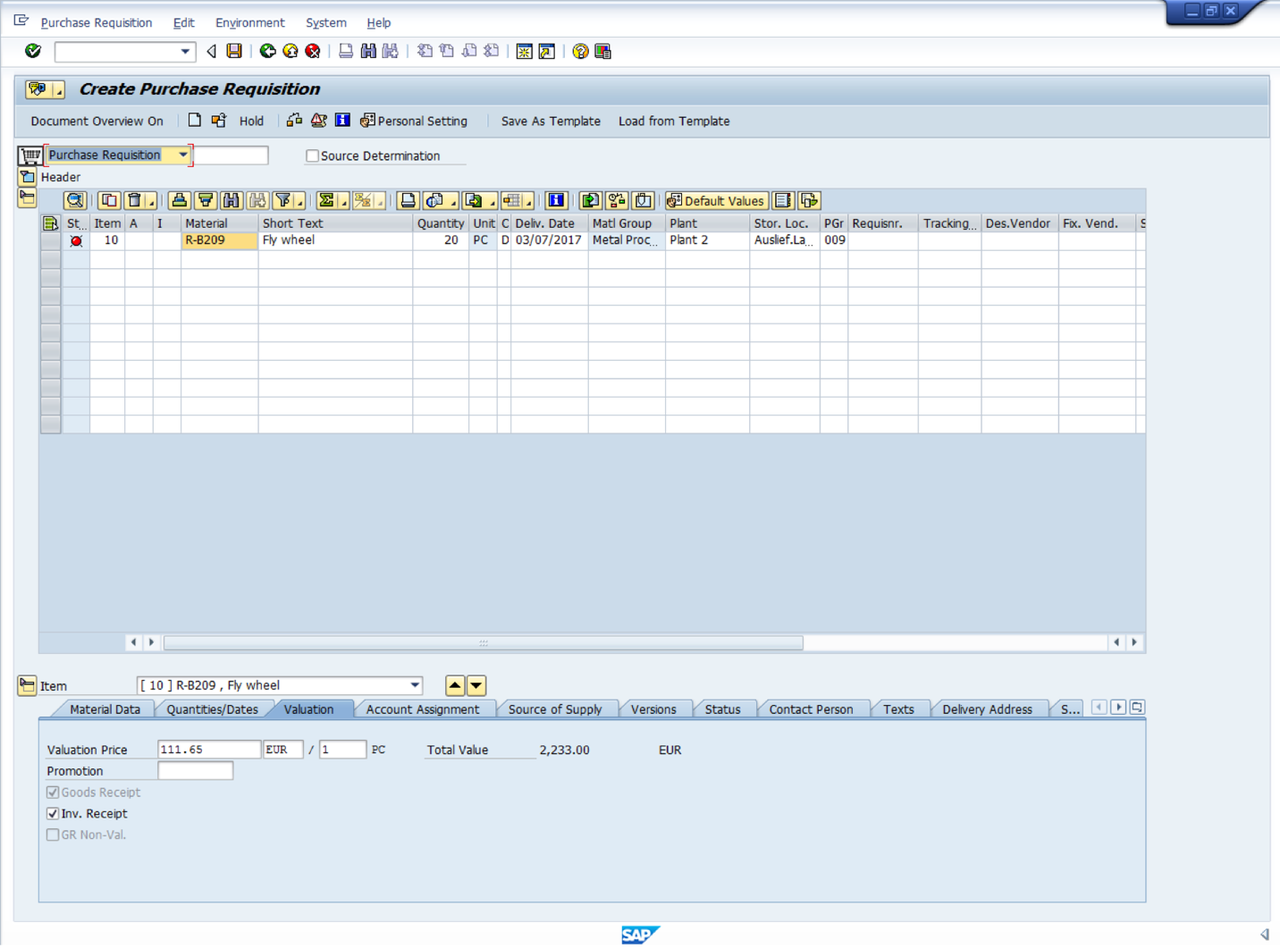
Task: Click the green Enter checkmark icon
Action: pyautogui.click(x=33, y=51)
